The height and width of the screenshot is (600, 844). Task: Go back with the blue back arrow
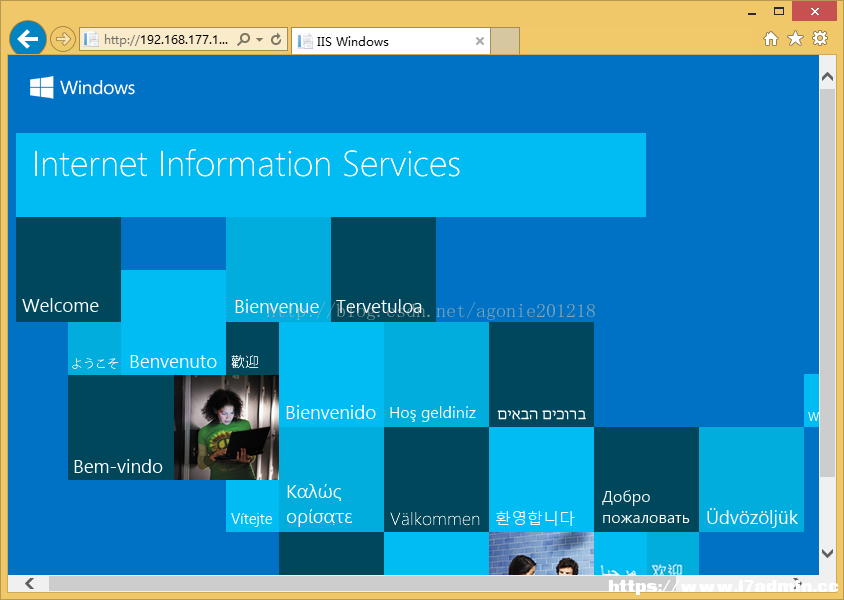point(27,39)
